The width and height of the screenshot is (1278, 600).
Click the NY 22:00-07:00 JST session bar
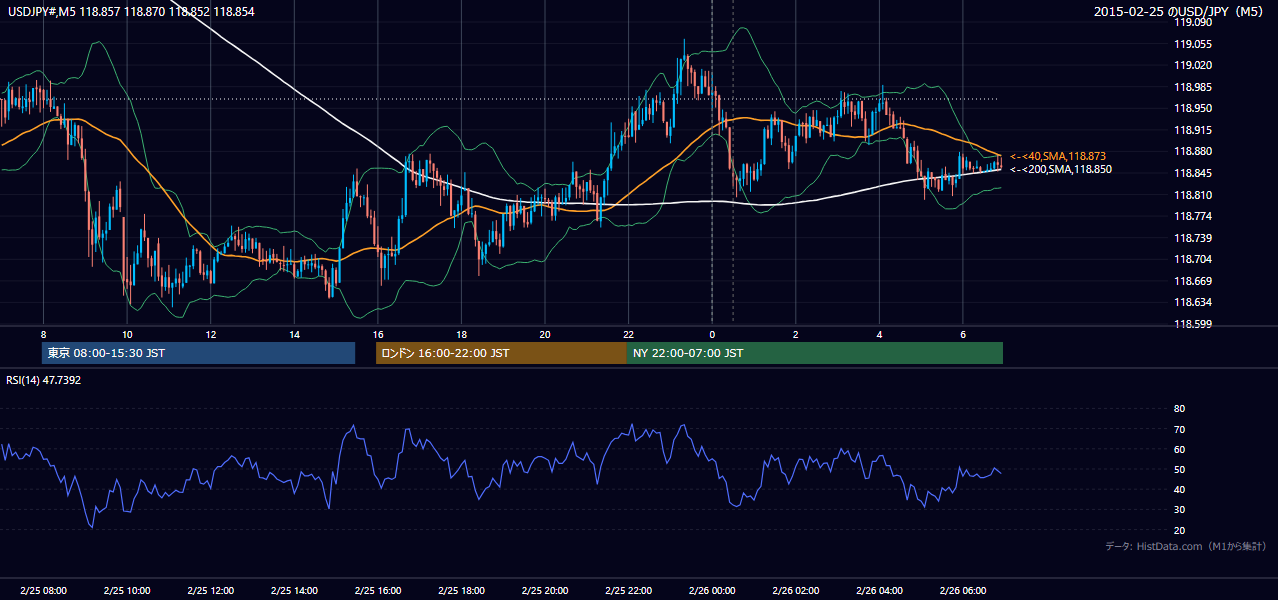[815, 353]
